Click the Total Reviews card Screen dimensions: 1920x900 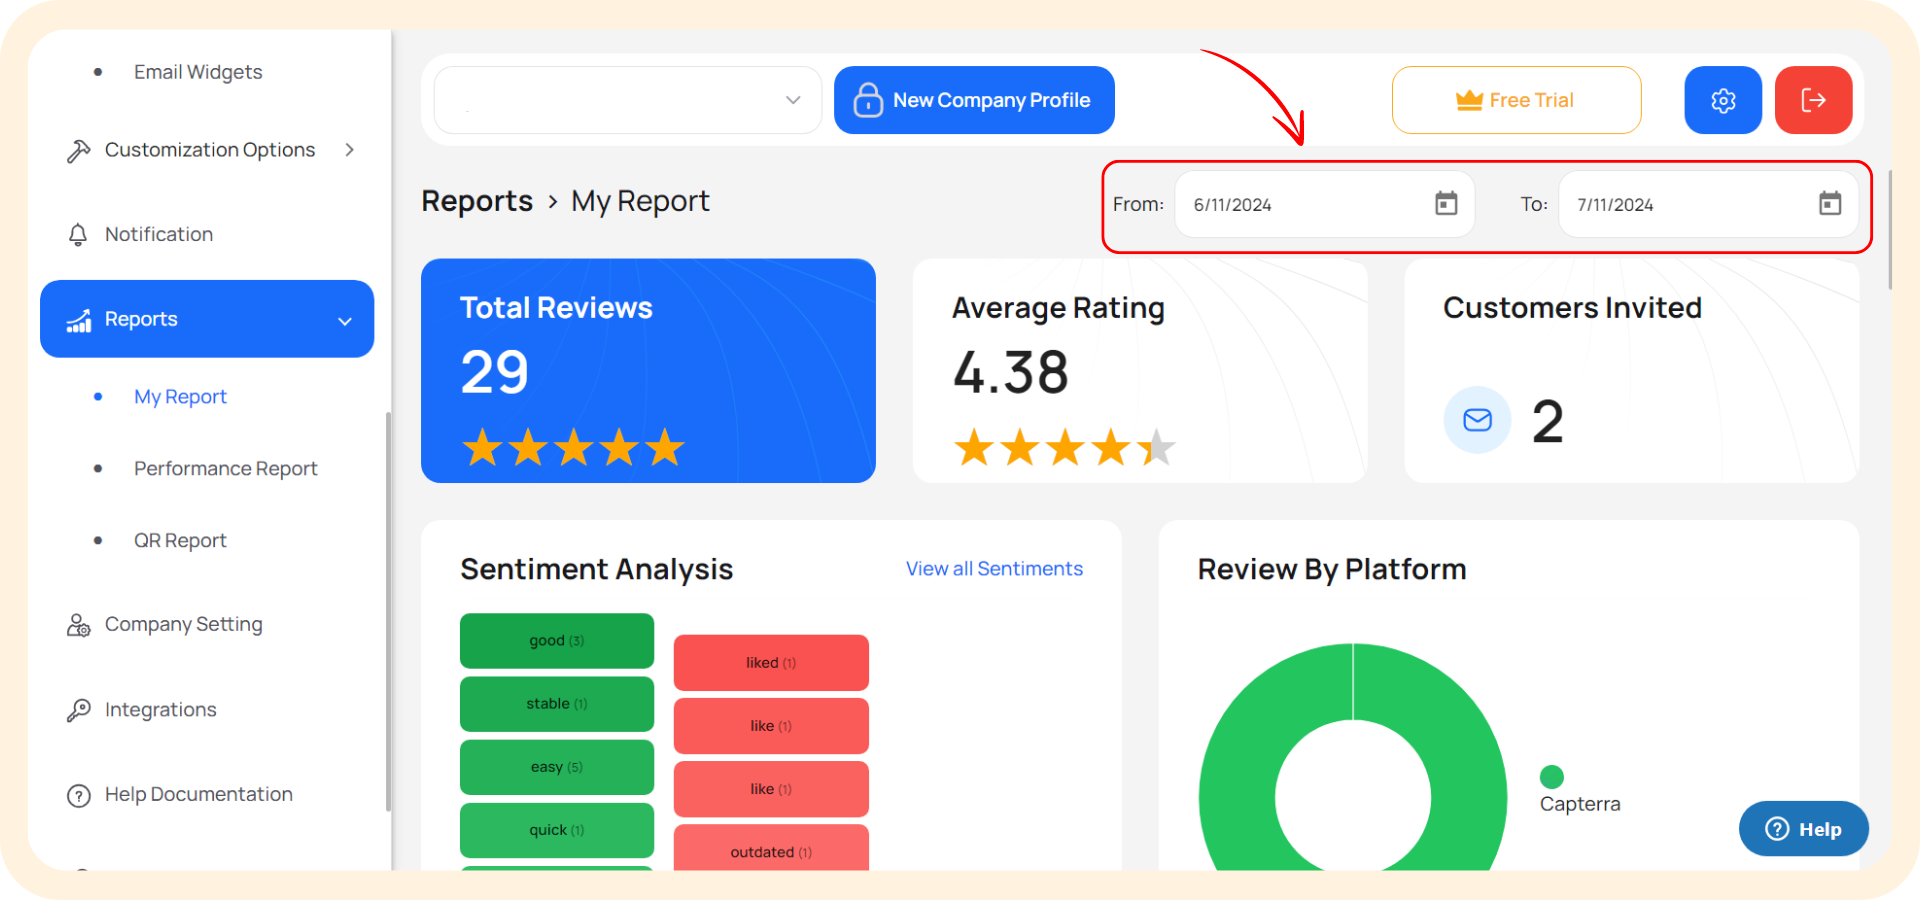(648, 371)
